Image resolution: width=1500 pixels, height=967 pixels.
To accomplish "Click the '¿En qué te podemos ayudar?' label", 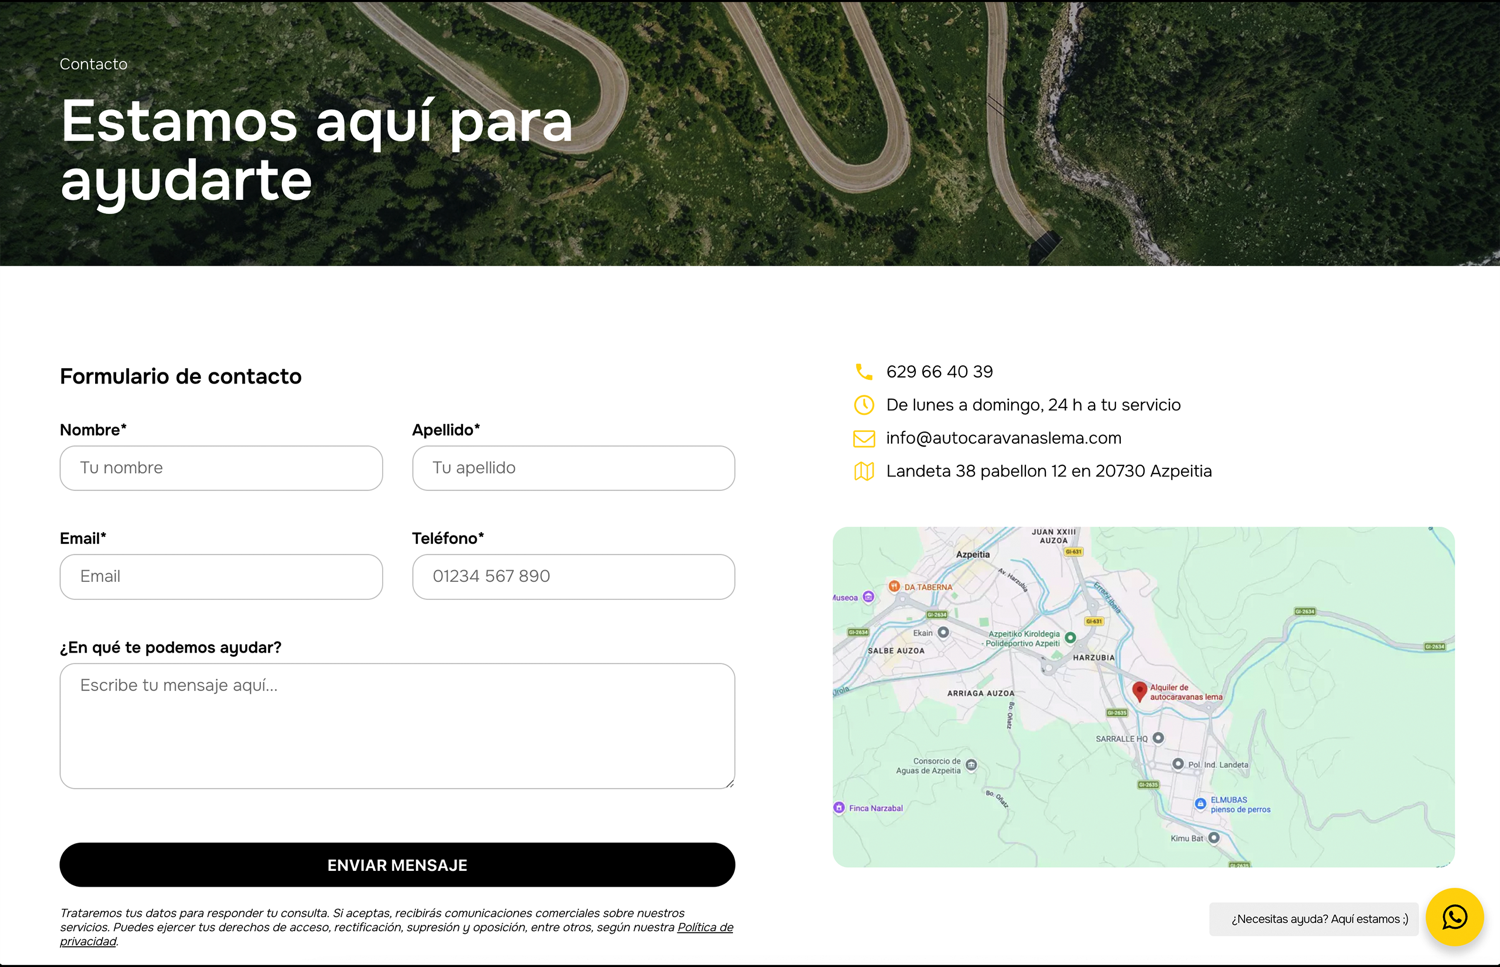I will coord(170,648).
